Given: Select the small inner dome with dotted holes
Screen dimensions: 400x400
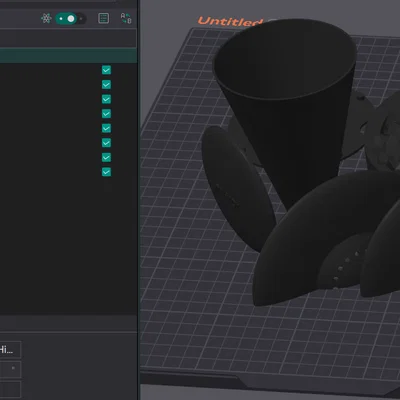Looking at the screenshot, I should (343, 263).
